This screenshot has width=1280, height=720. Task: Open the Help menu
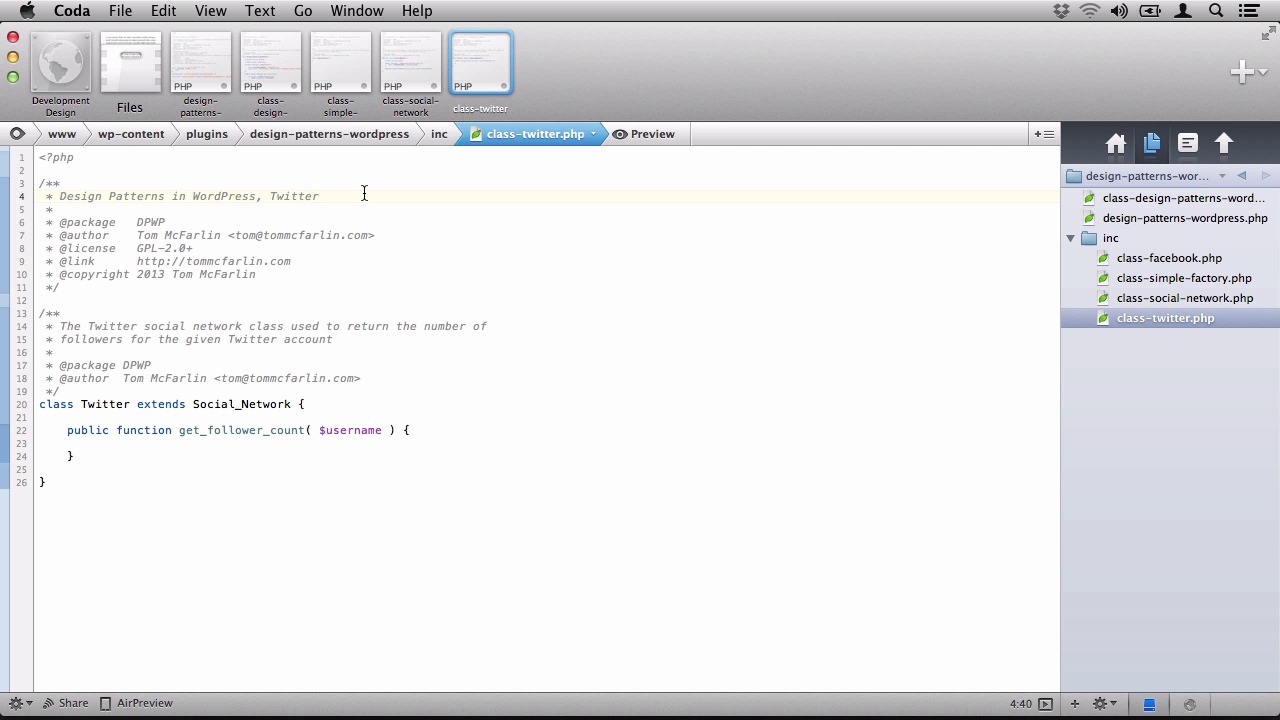tap(417, 11)
